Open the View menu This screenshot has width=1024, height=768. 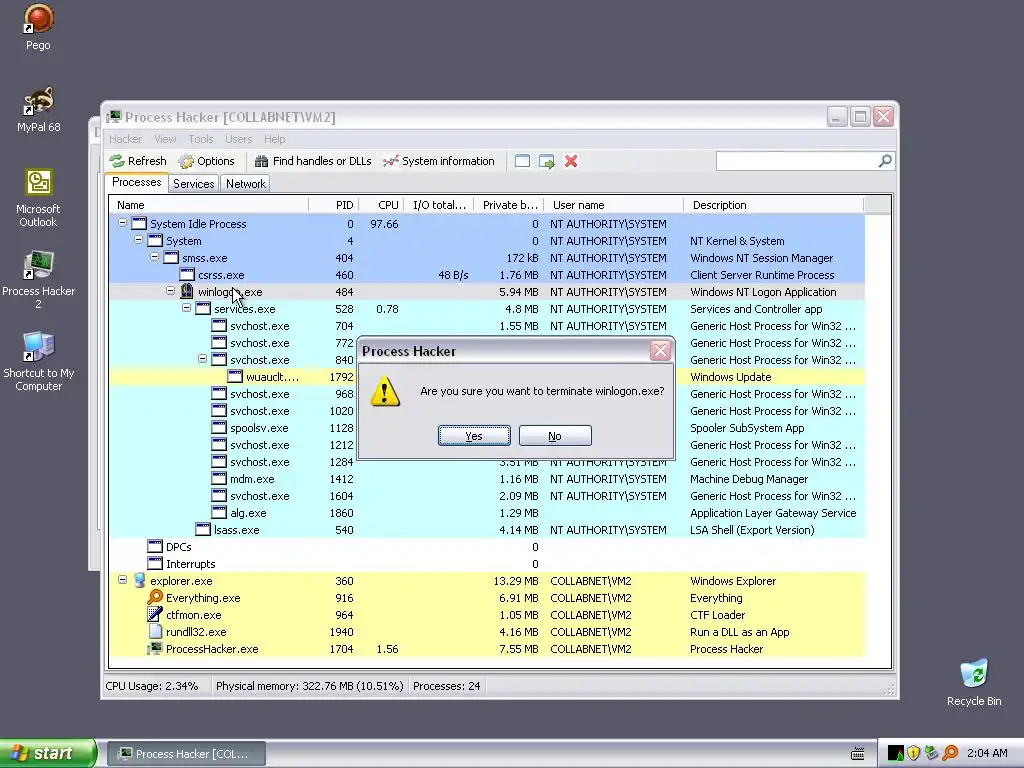[x=165, y=138]
